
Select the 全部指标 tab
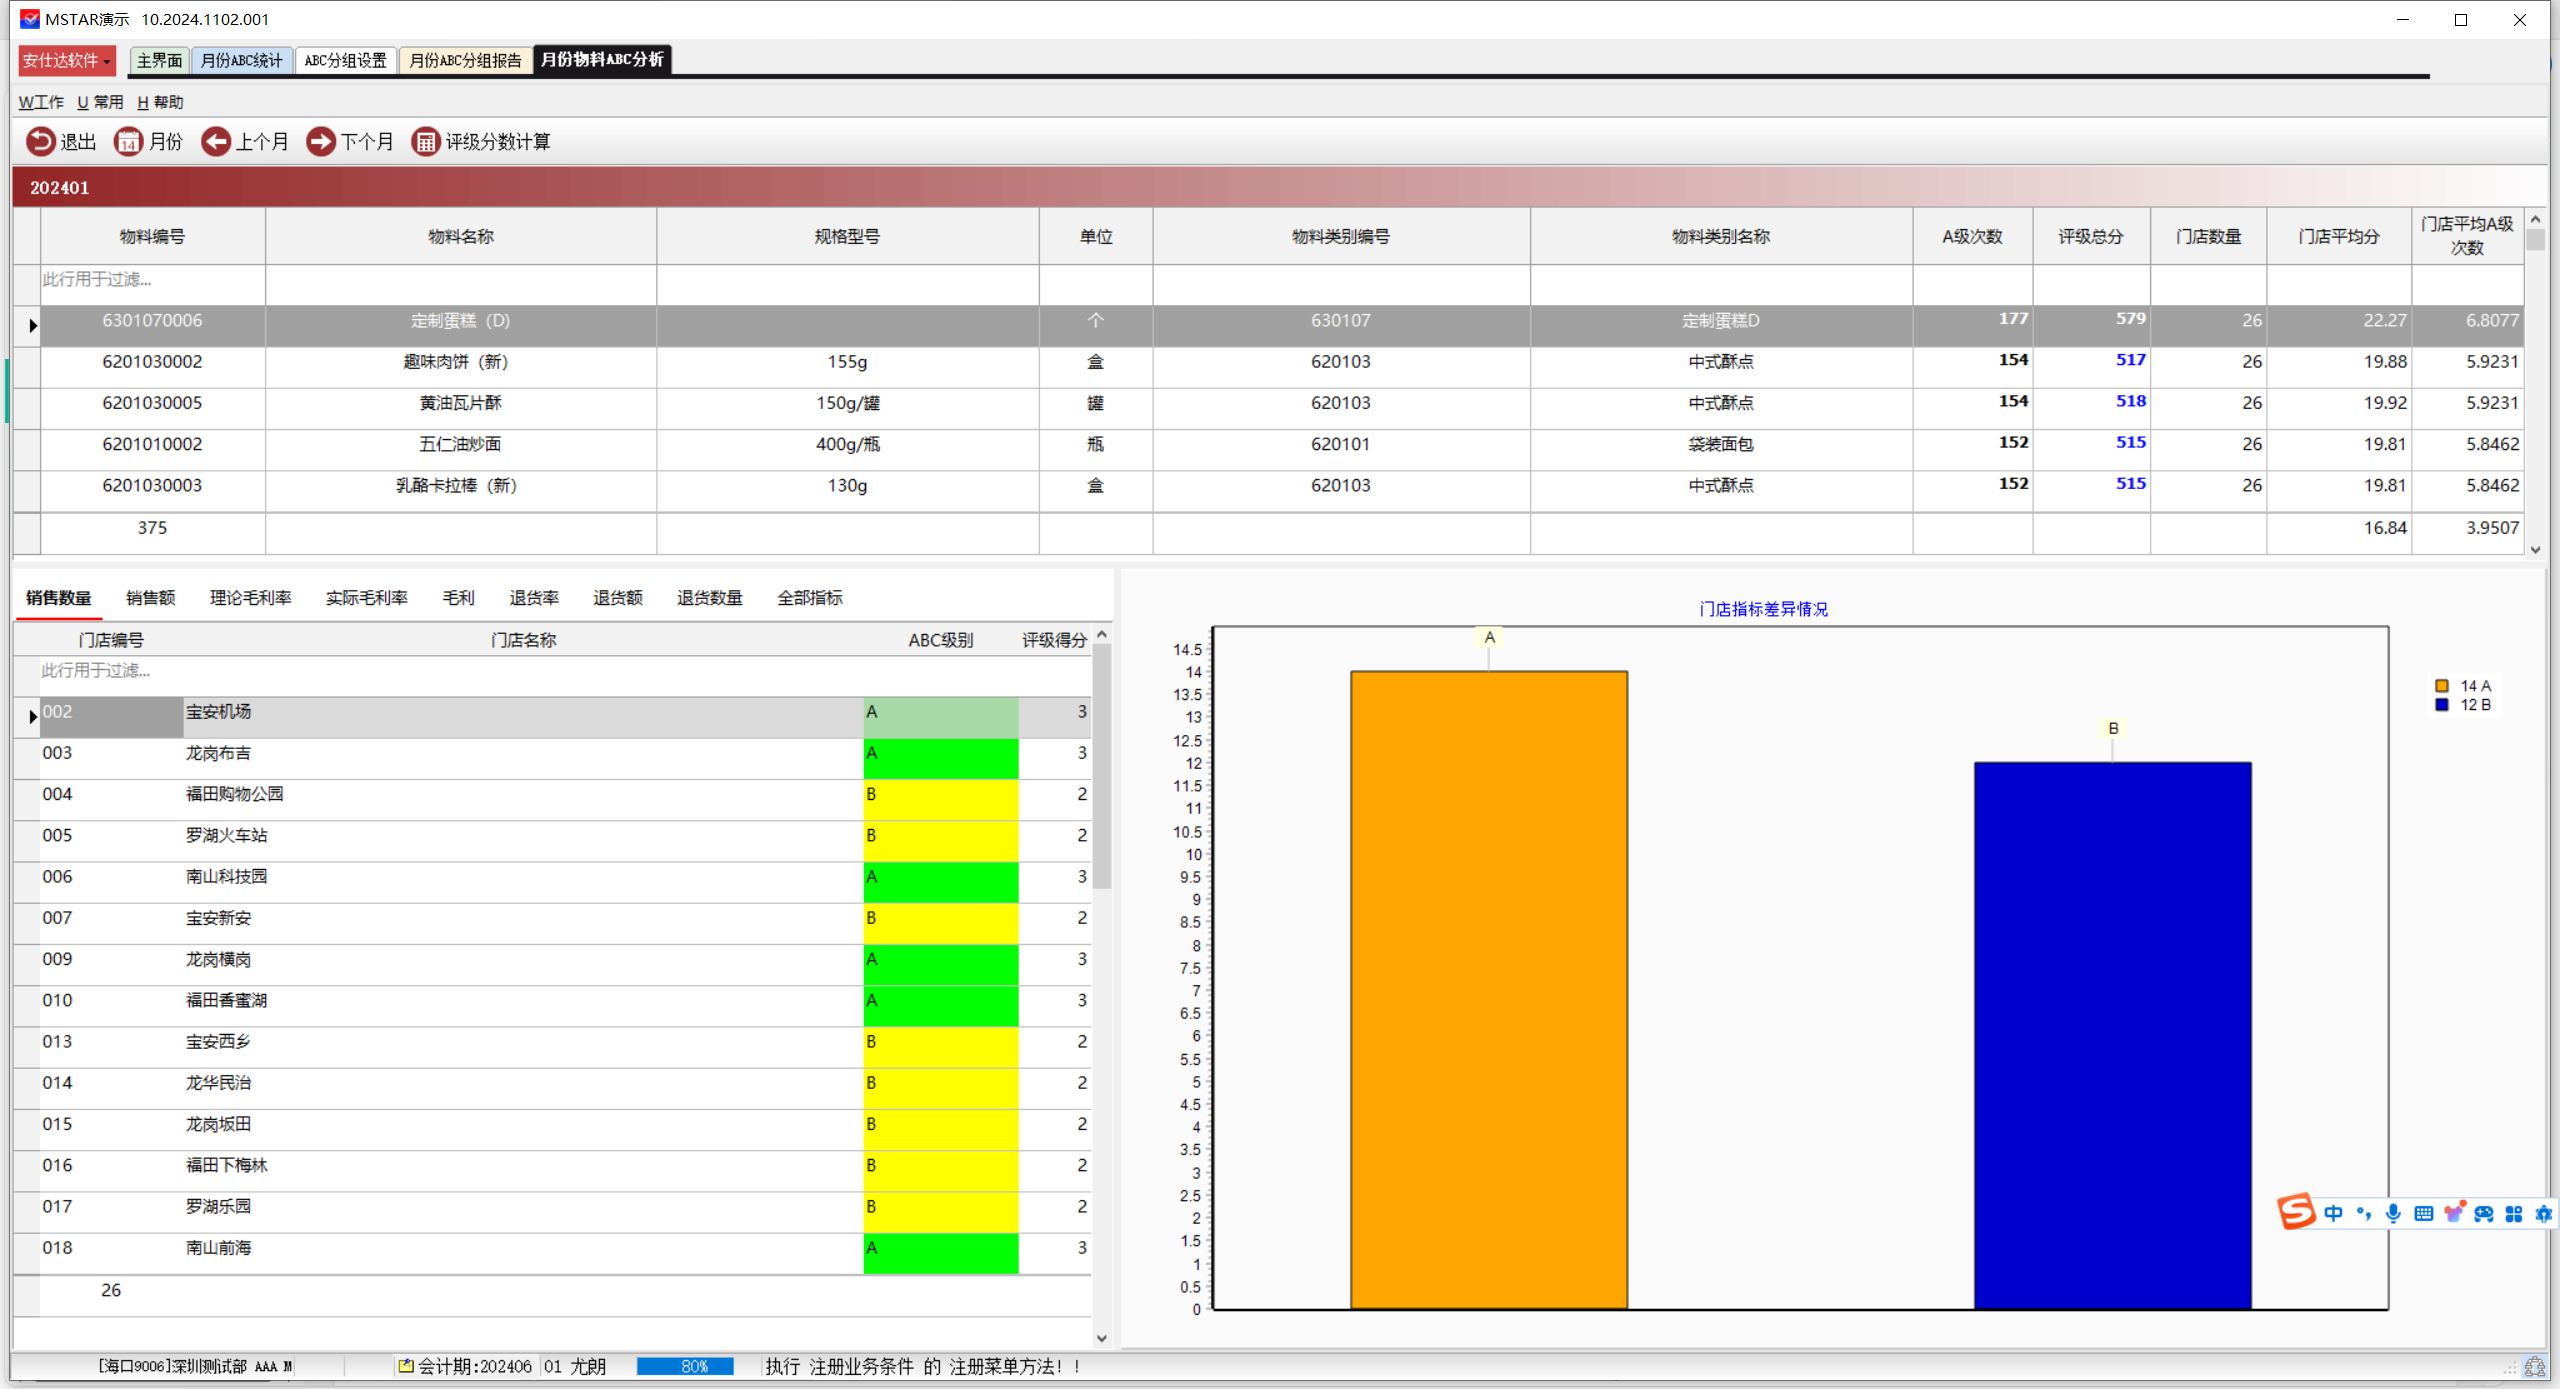pos(809,598)
